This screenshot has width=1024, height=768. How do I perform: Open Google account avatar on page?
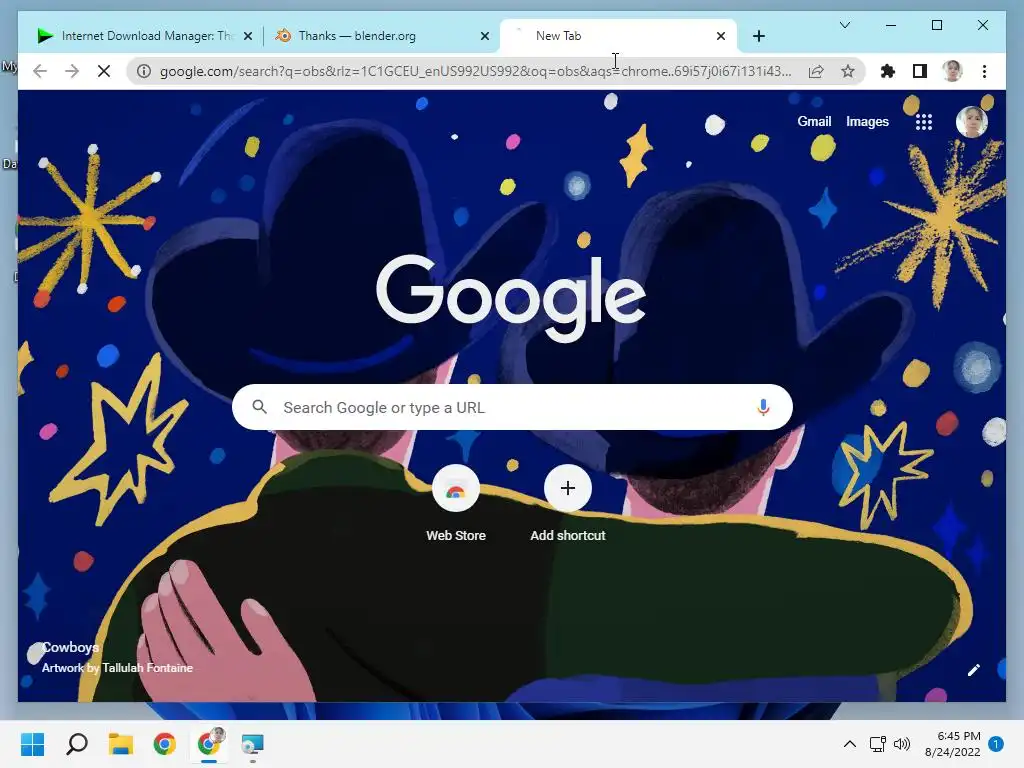point(971,121)
